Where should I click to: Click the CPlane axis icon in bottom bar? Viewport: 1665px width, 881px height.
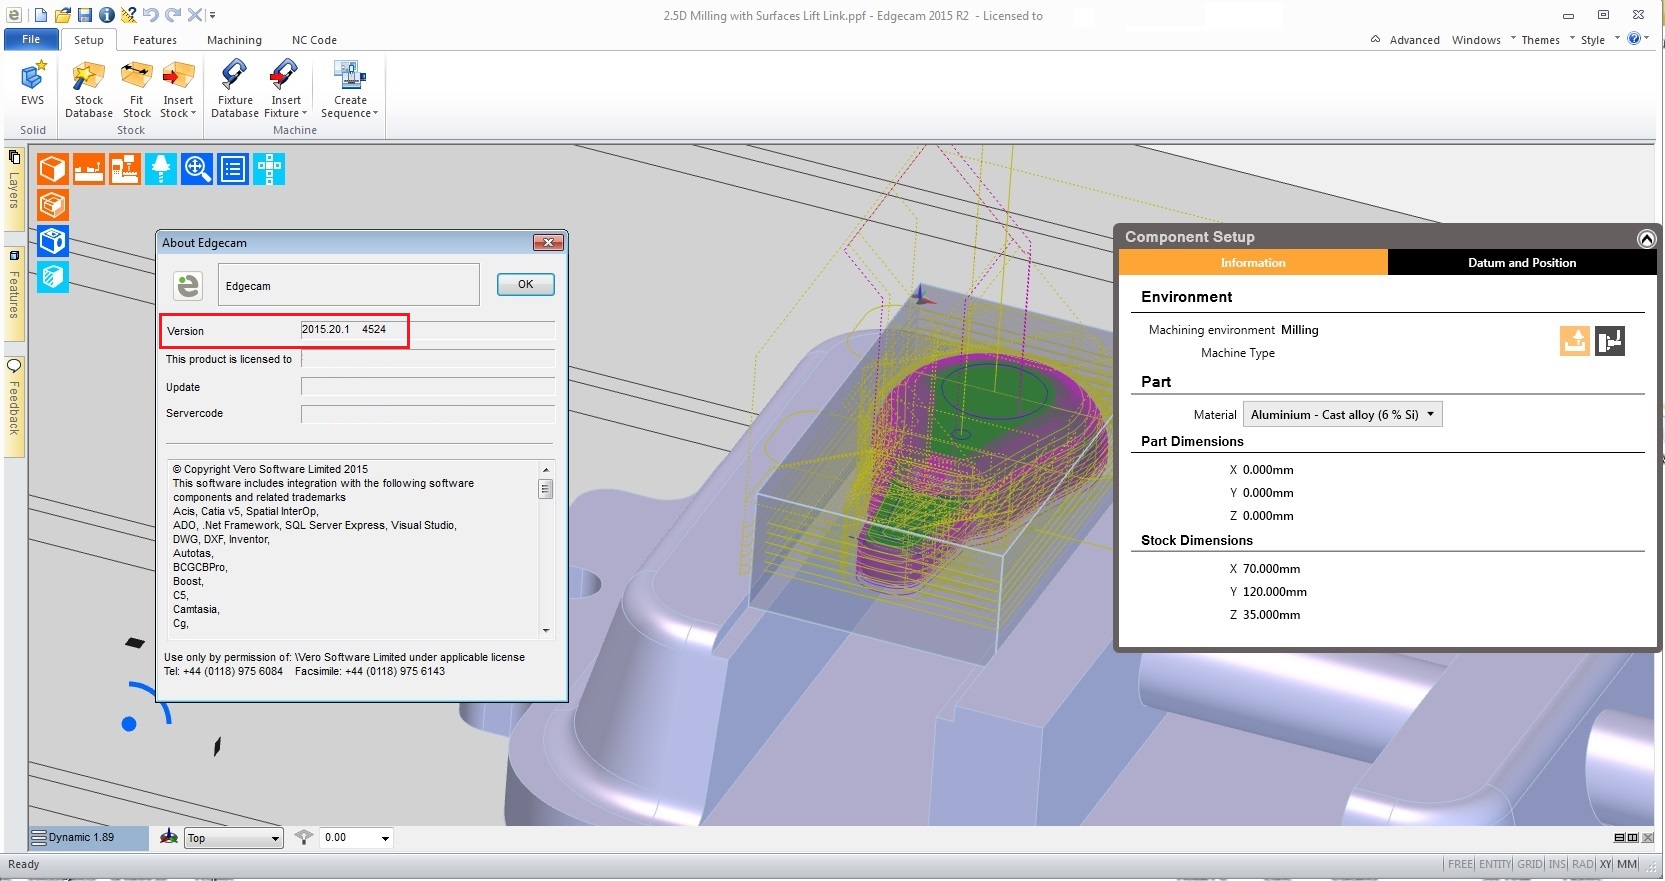[169, 837]
